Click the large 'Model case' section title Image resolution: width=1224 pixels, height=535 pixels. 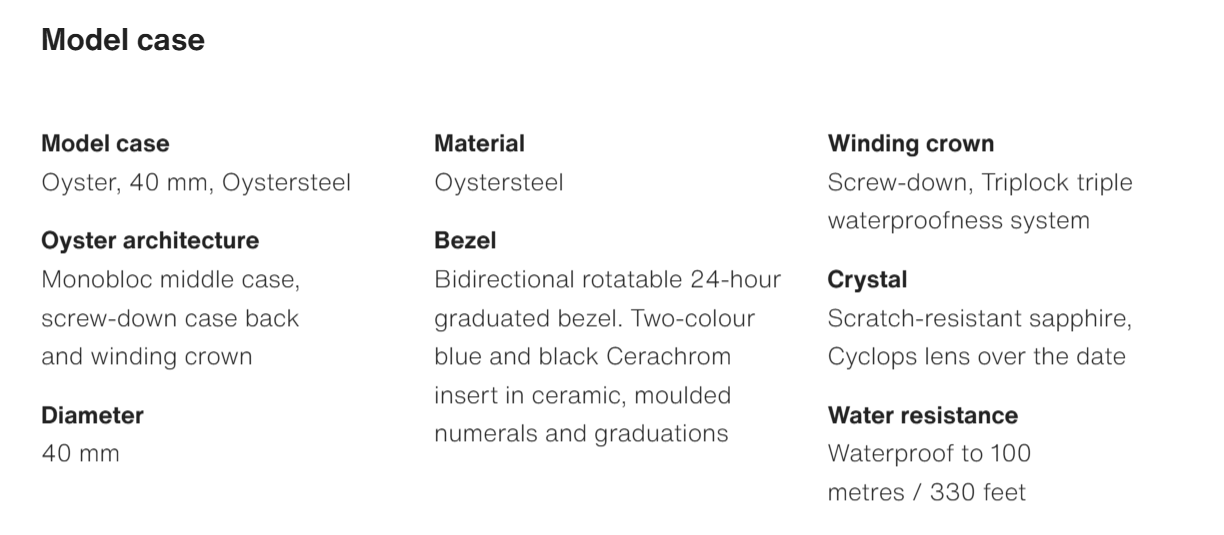pyautogui.click(x=123, y=40)
